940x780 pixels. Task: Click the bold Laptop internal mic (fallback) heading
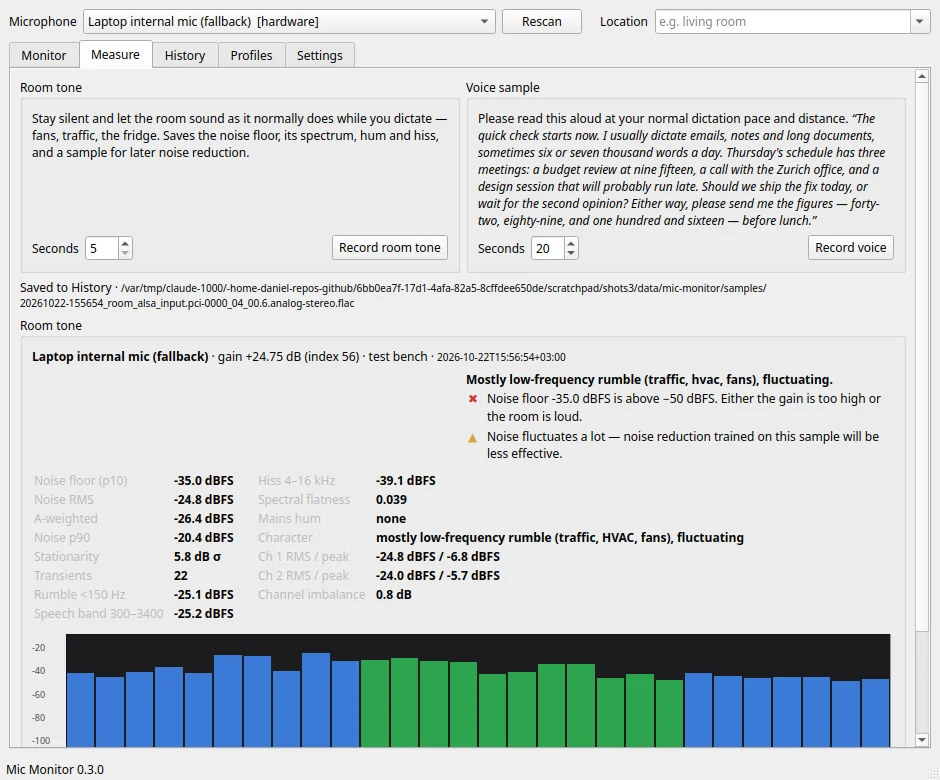120,357
